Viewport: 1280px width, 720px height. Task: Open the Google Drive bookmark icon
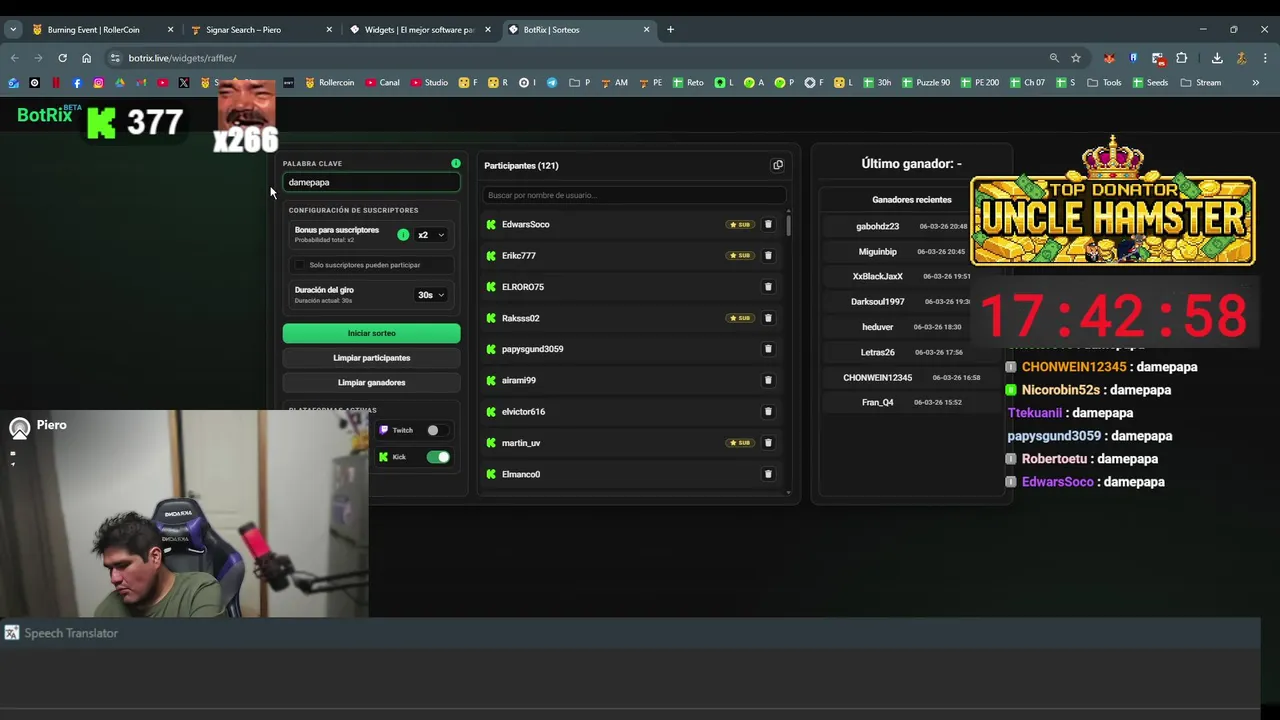[120, 82]
